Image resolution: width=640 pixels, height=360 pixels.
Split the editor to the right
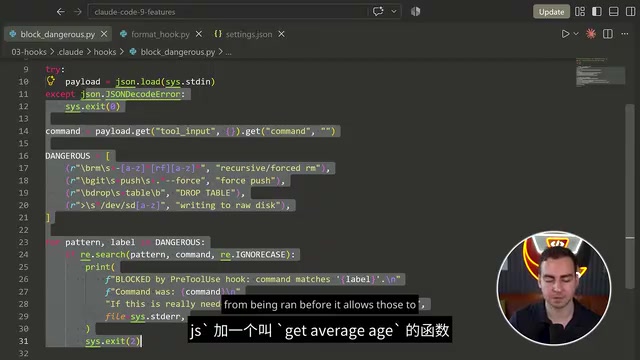click(608, 34)
